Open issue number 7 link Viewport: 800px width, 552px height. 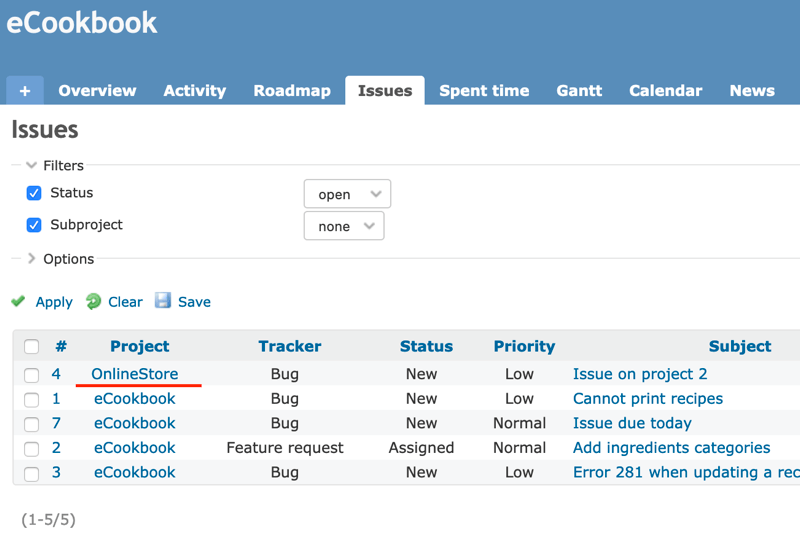(56, 423)
